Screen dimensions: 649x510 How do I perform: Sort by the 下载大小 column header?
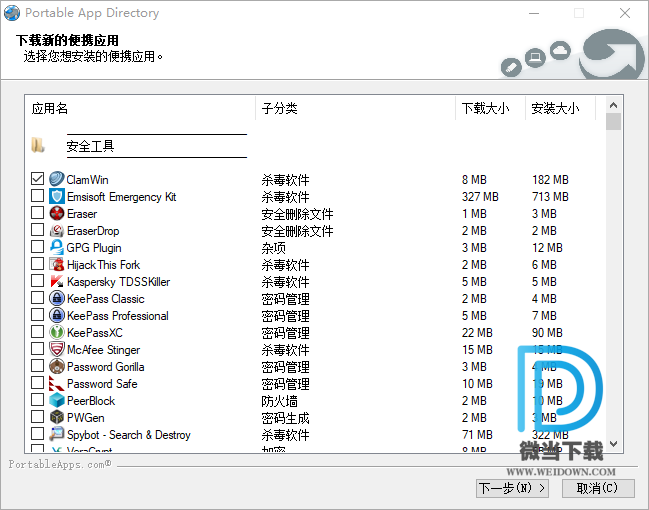[490, 108]
